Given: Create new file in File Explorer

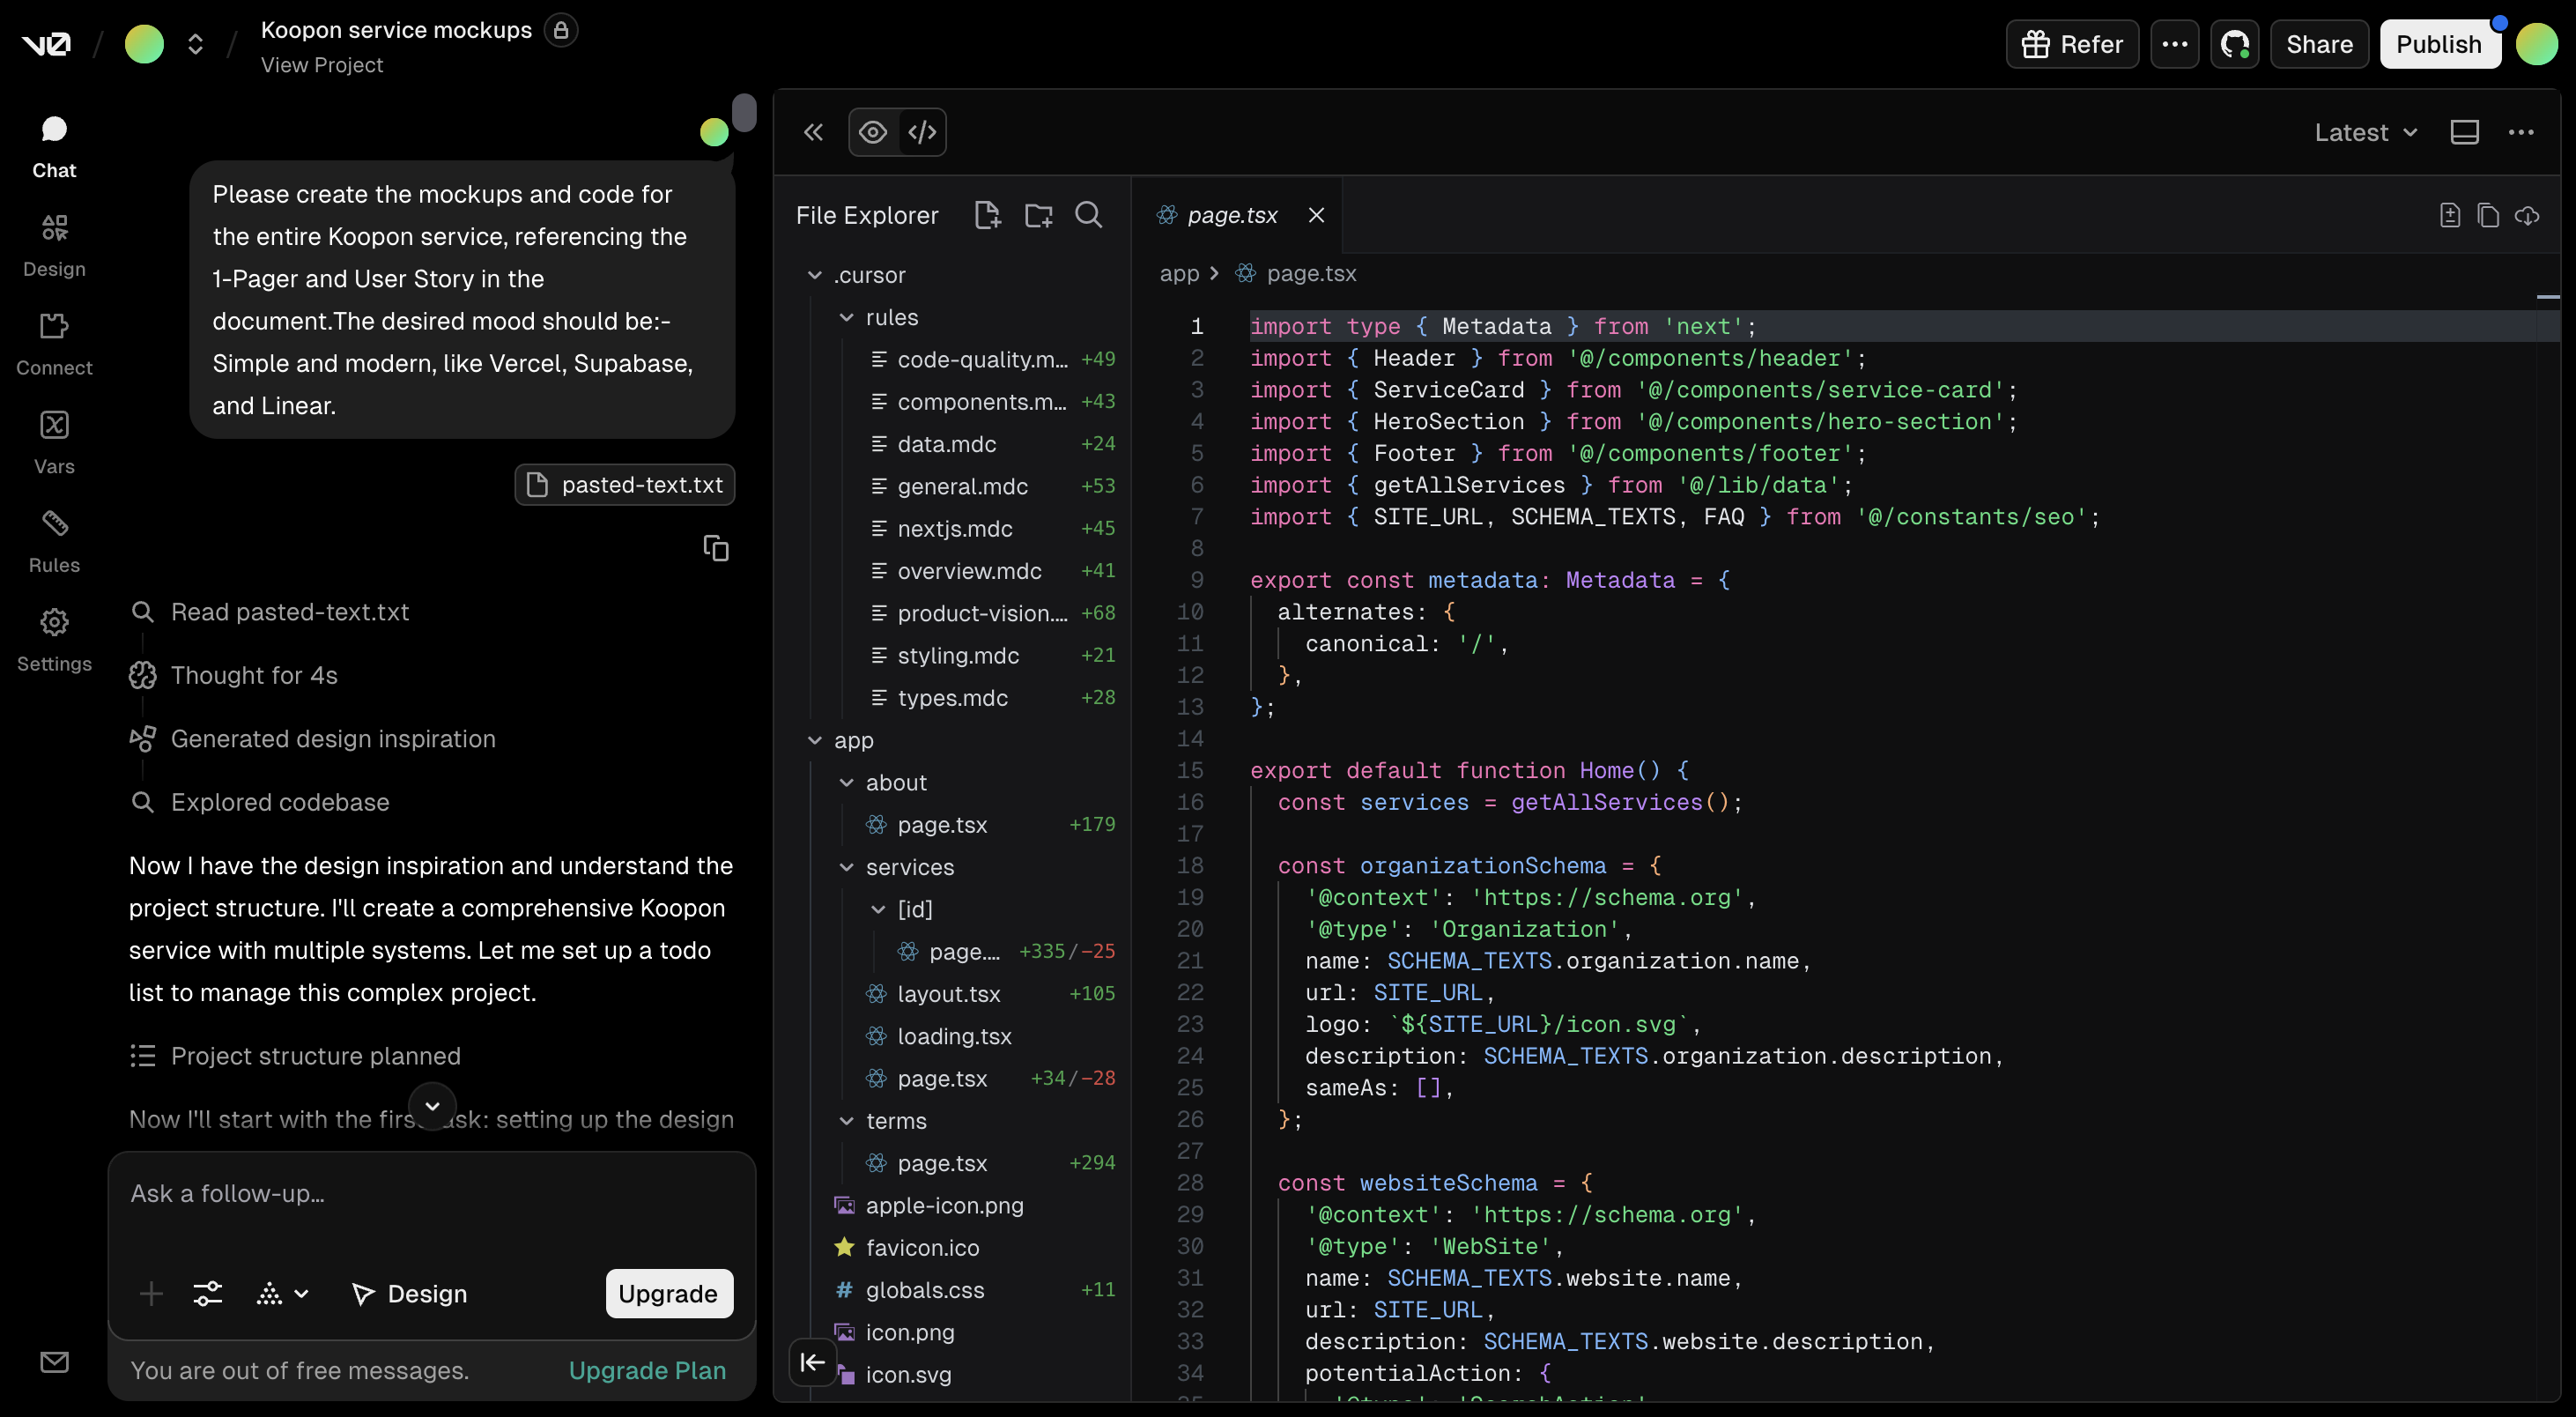Looking at the screenshot, I should click(987, 215).
